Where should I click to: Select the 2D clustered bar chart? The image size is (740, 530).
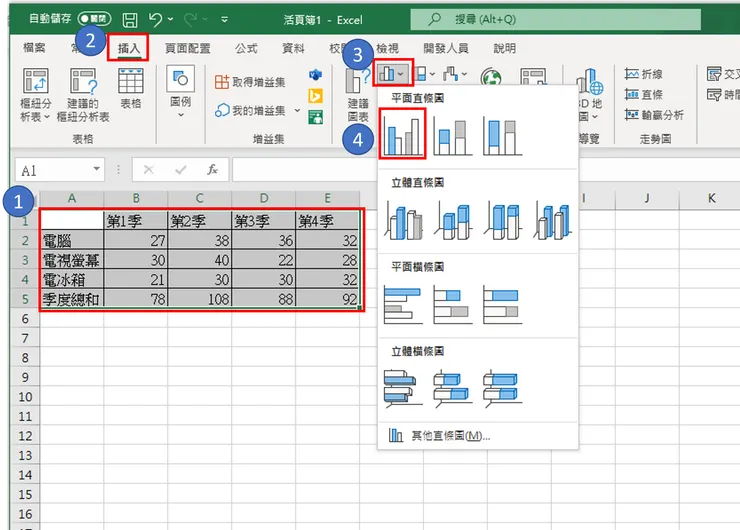(403, 304)
